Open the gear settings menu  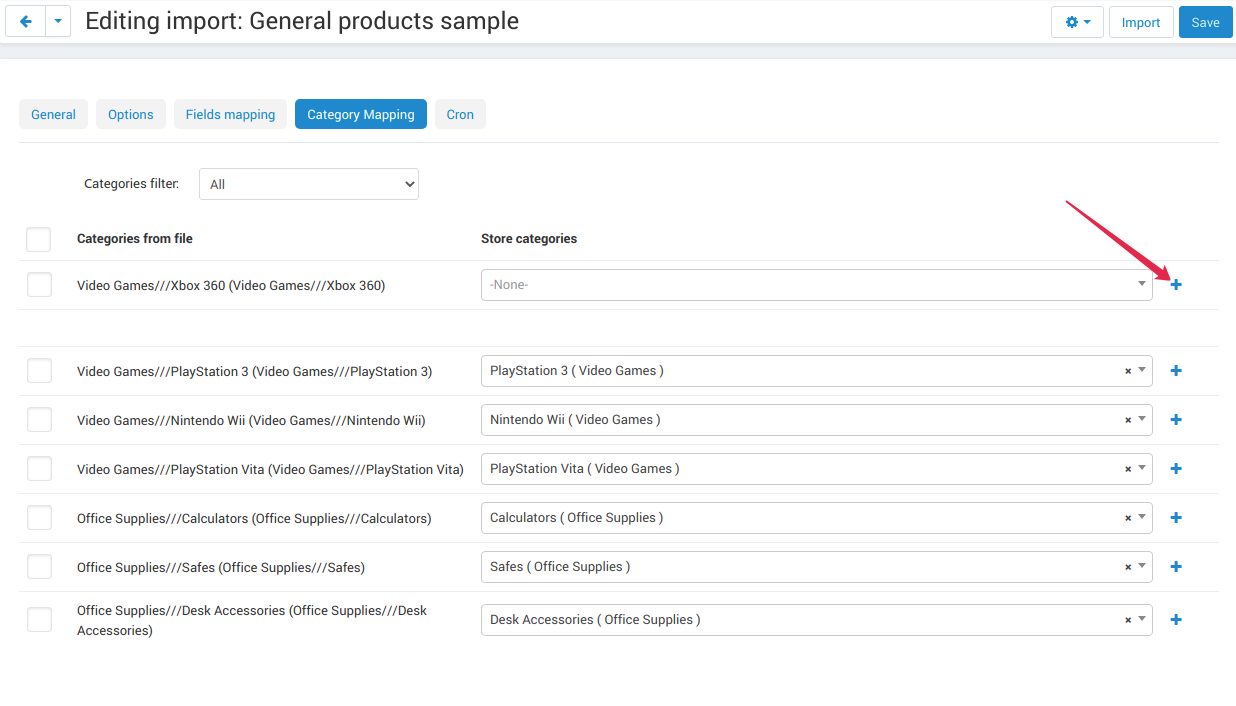(1077, 22)
